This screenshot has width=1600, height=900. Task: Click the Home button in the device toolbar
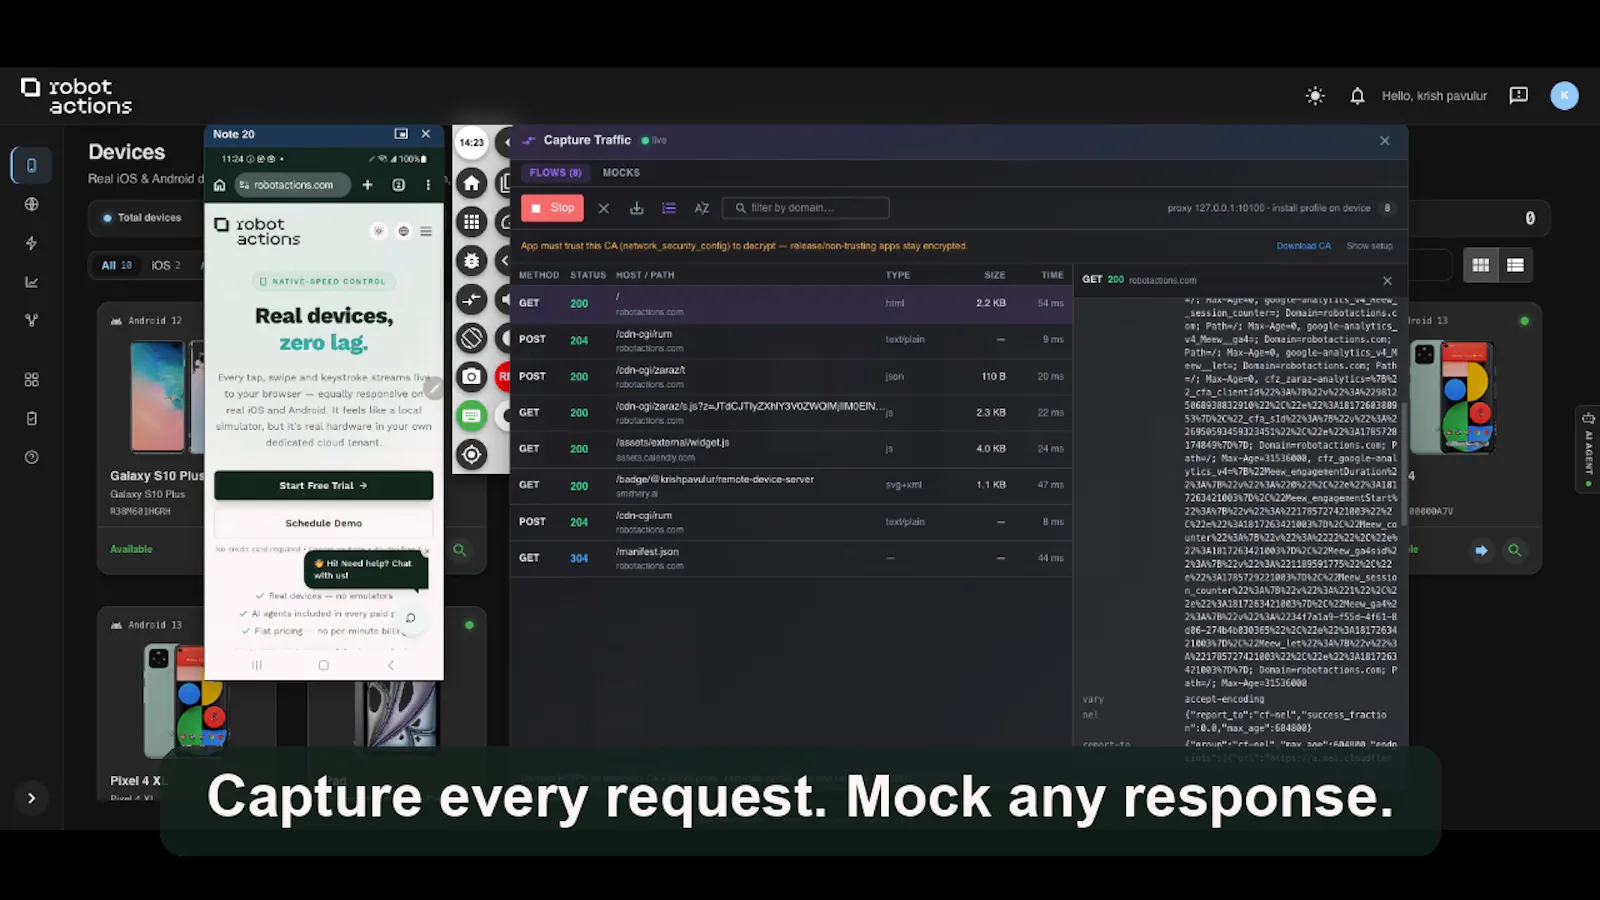472,183
